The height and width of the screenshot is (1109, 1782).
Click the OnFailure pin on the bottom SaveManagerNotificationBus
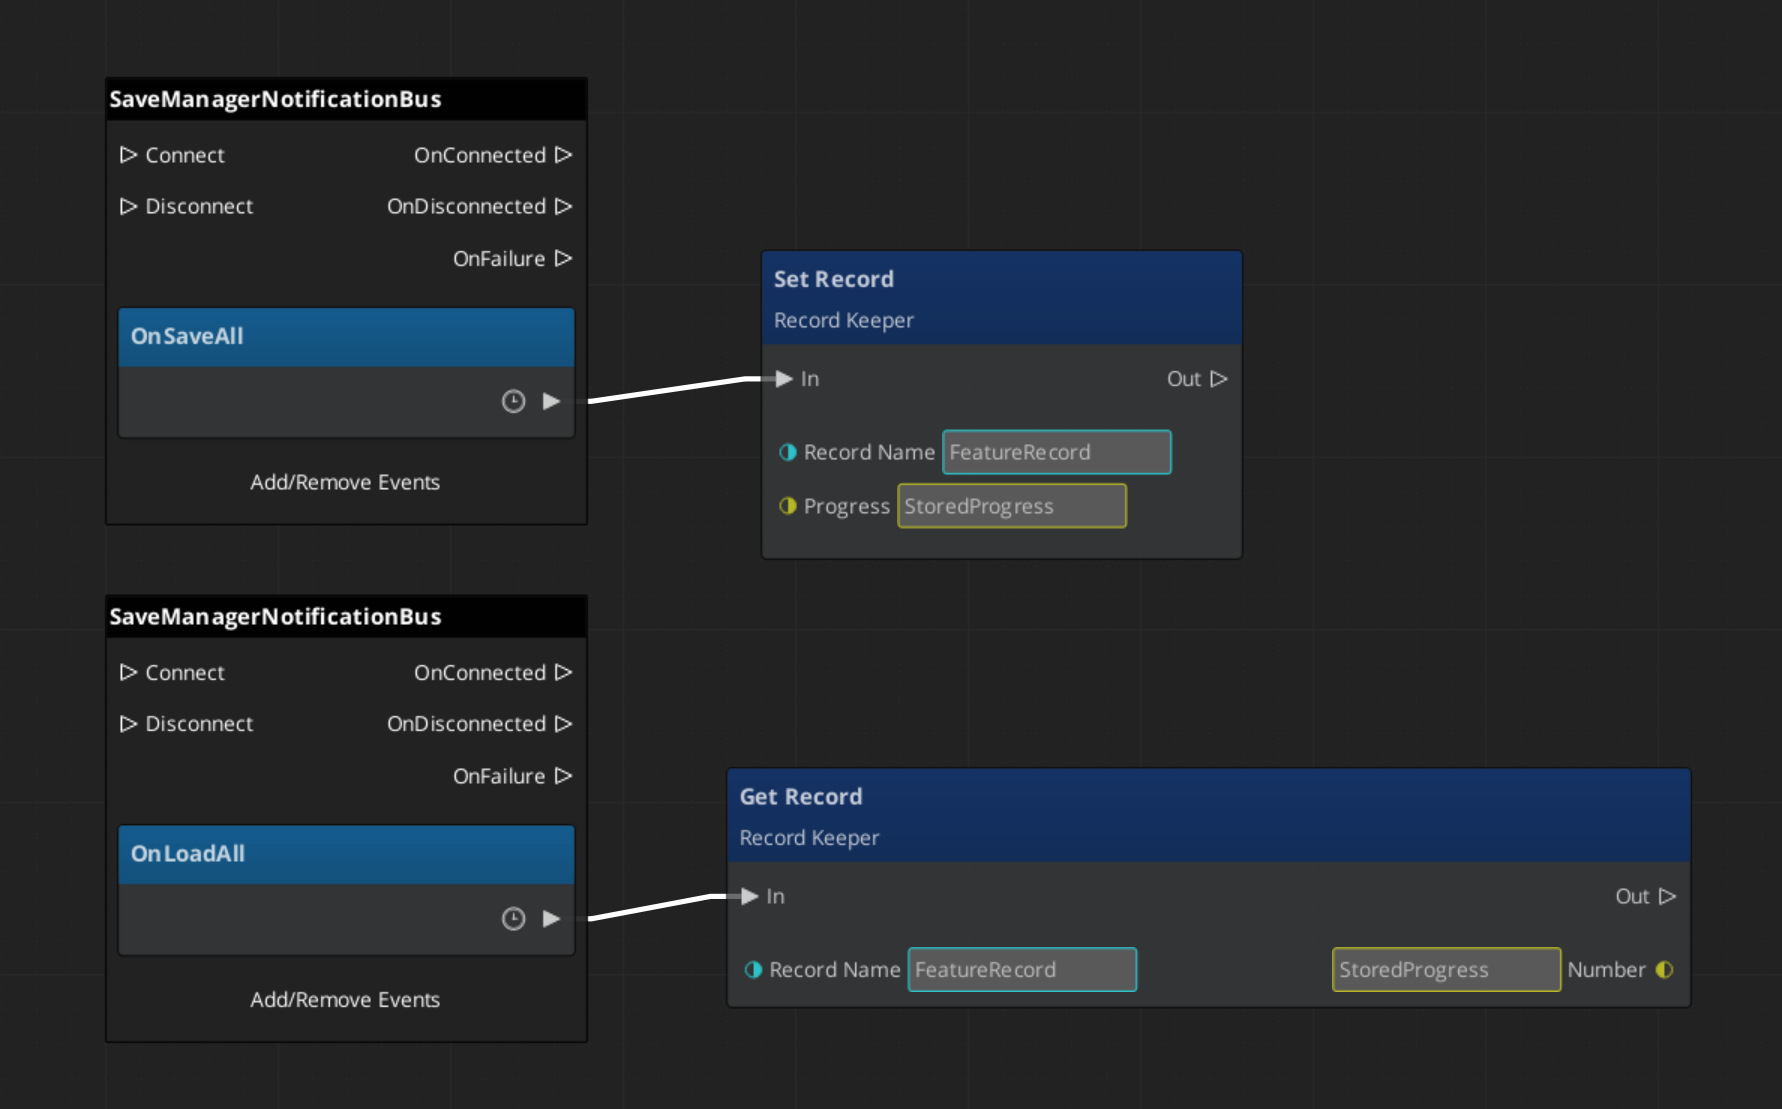(563, 776)
